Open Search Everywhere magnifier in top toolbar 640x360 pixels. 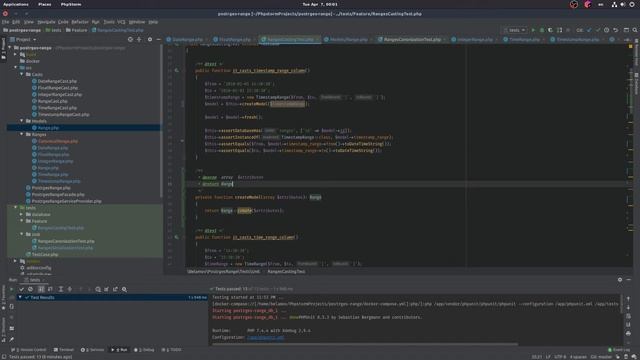(x=635, y=30)
